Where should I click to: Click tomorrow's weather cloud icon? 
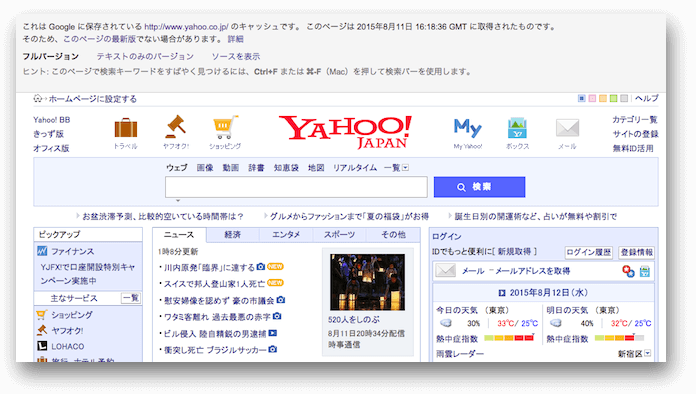pos(556,323)
